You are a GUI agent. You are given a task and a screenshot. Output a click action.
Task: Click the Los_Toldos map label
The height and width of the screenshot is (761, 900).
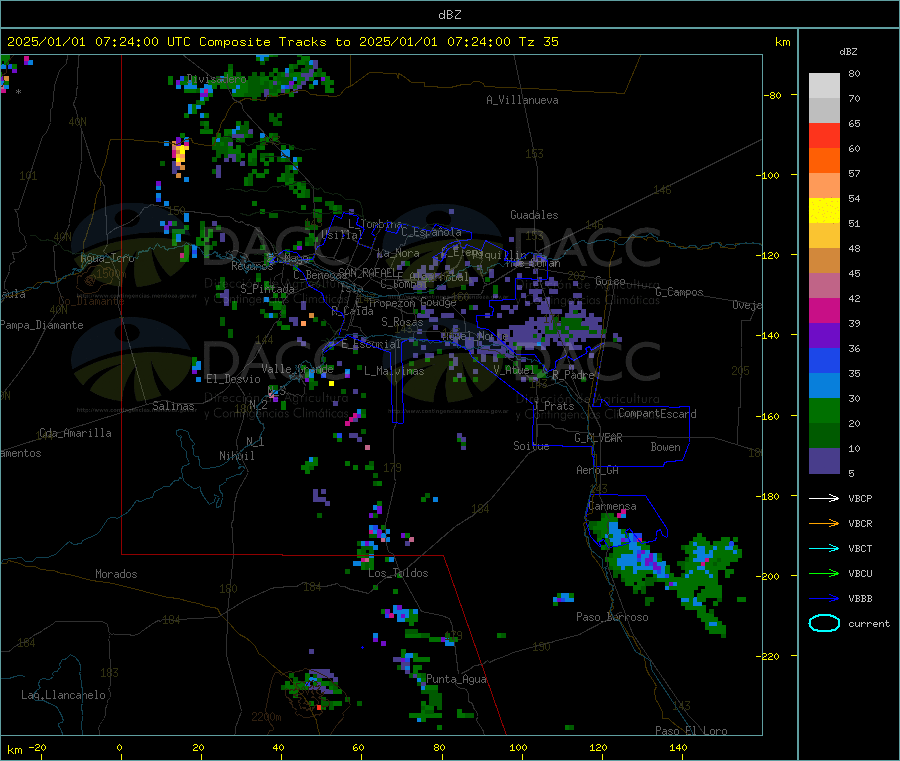(398, 573)
